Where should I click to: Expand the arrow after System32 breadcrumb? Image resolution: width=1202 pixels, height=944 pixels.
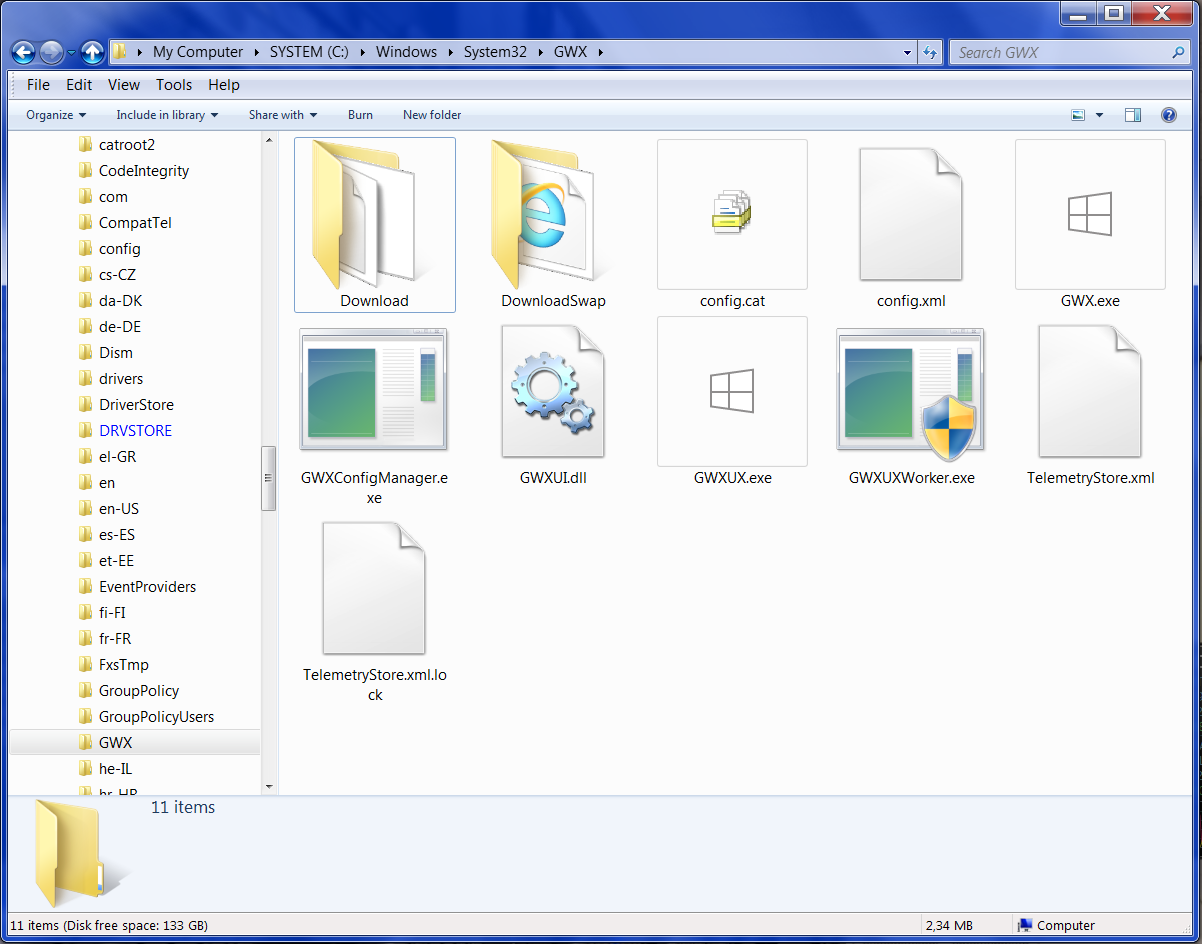click(540, 52)
